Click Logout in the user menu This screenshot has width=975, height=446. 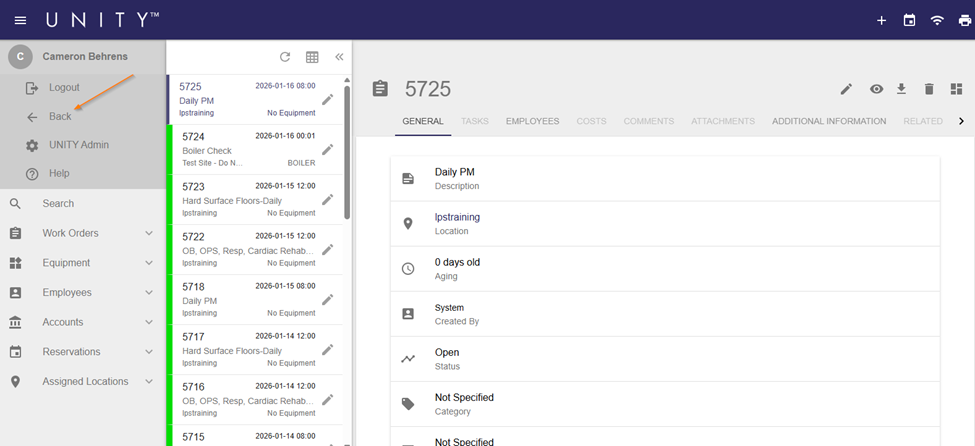point(64,88)
